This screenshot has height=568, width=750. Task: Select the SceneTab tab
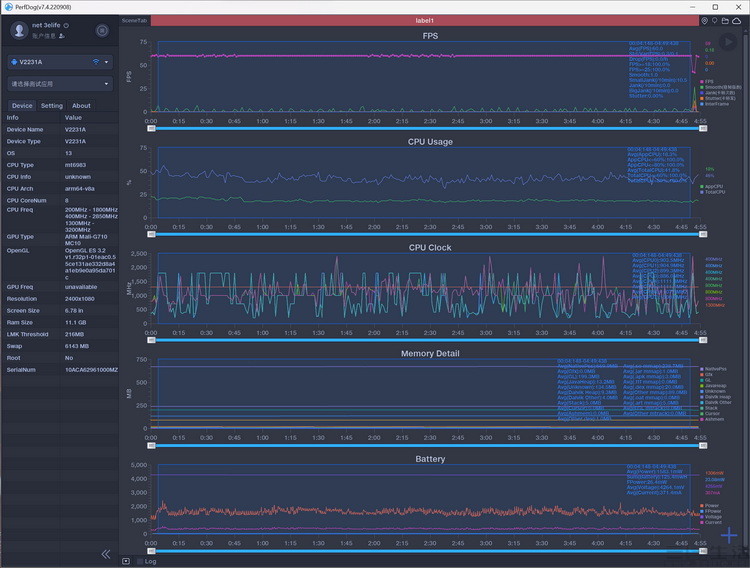134,21
